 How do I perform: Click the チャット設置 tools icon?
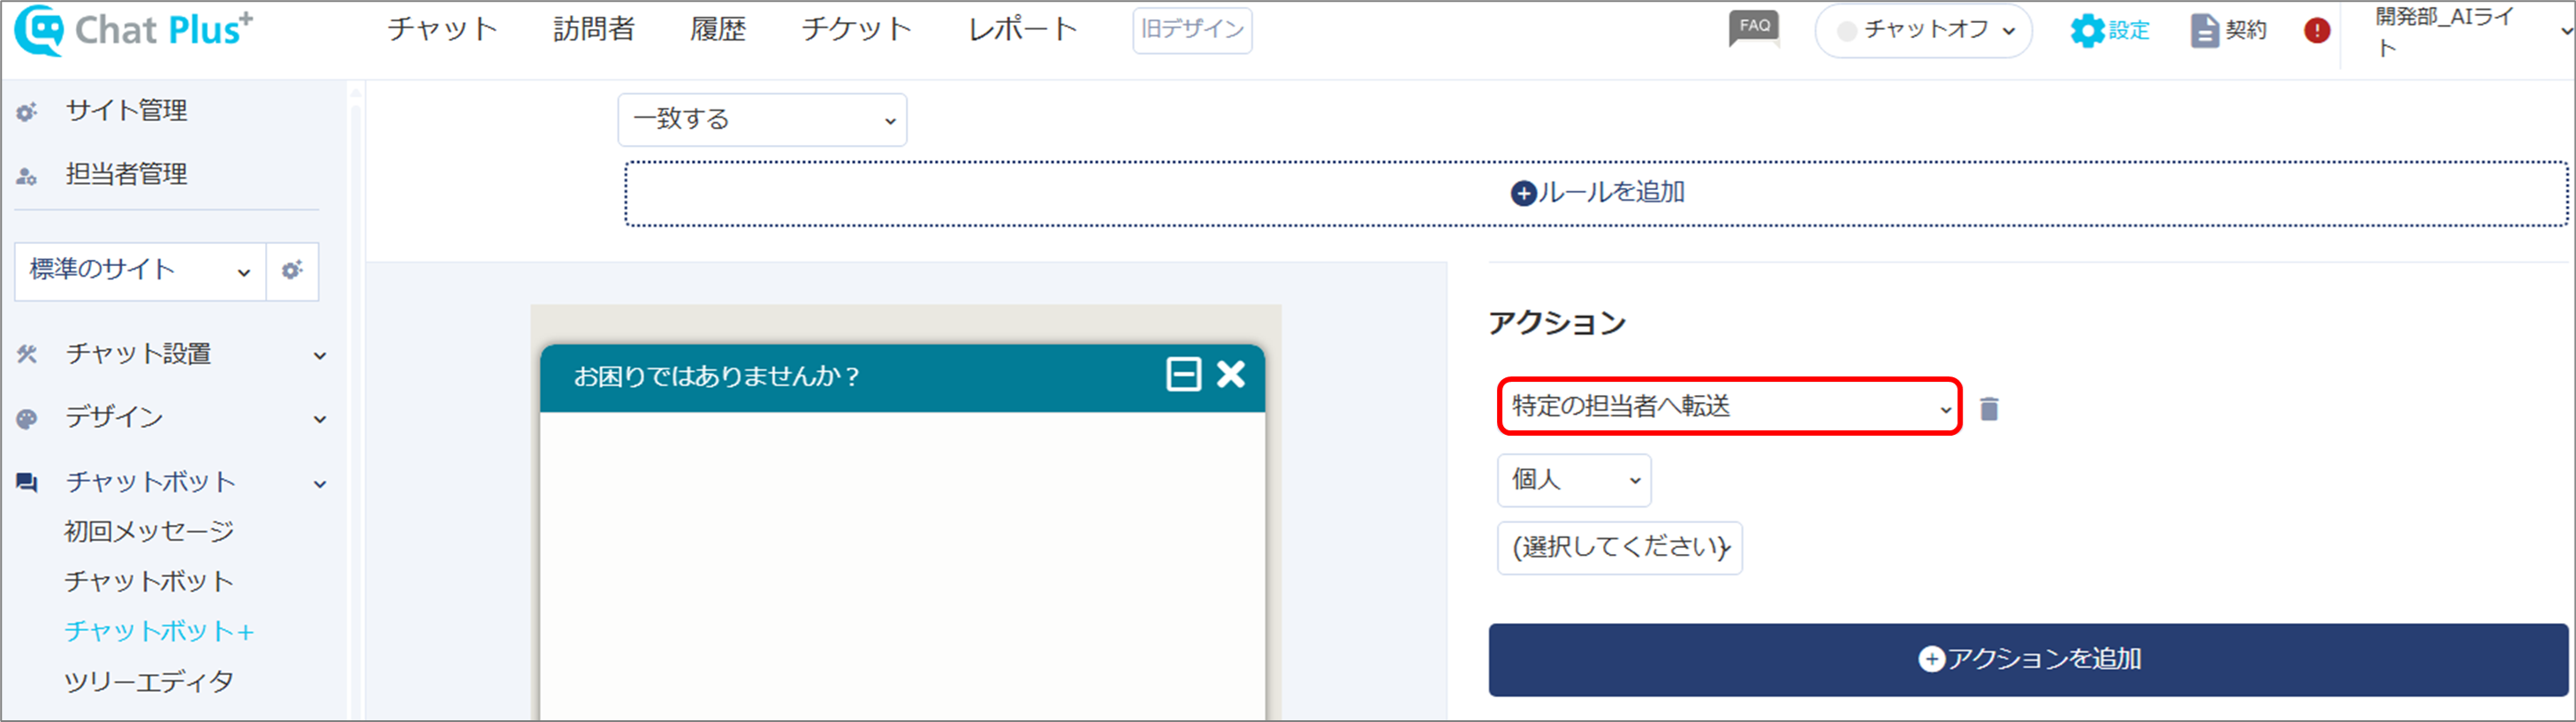coord(27,354)
